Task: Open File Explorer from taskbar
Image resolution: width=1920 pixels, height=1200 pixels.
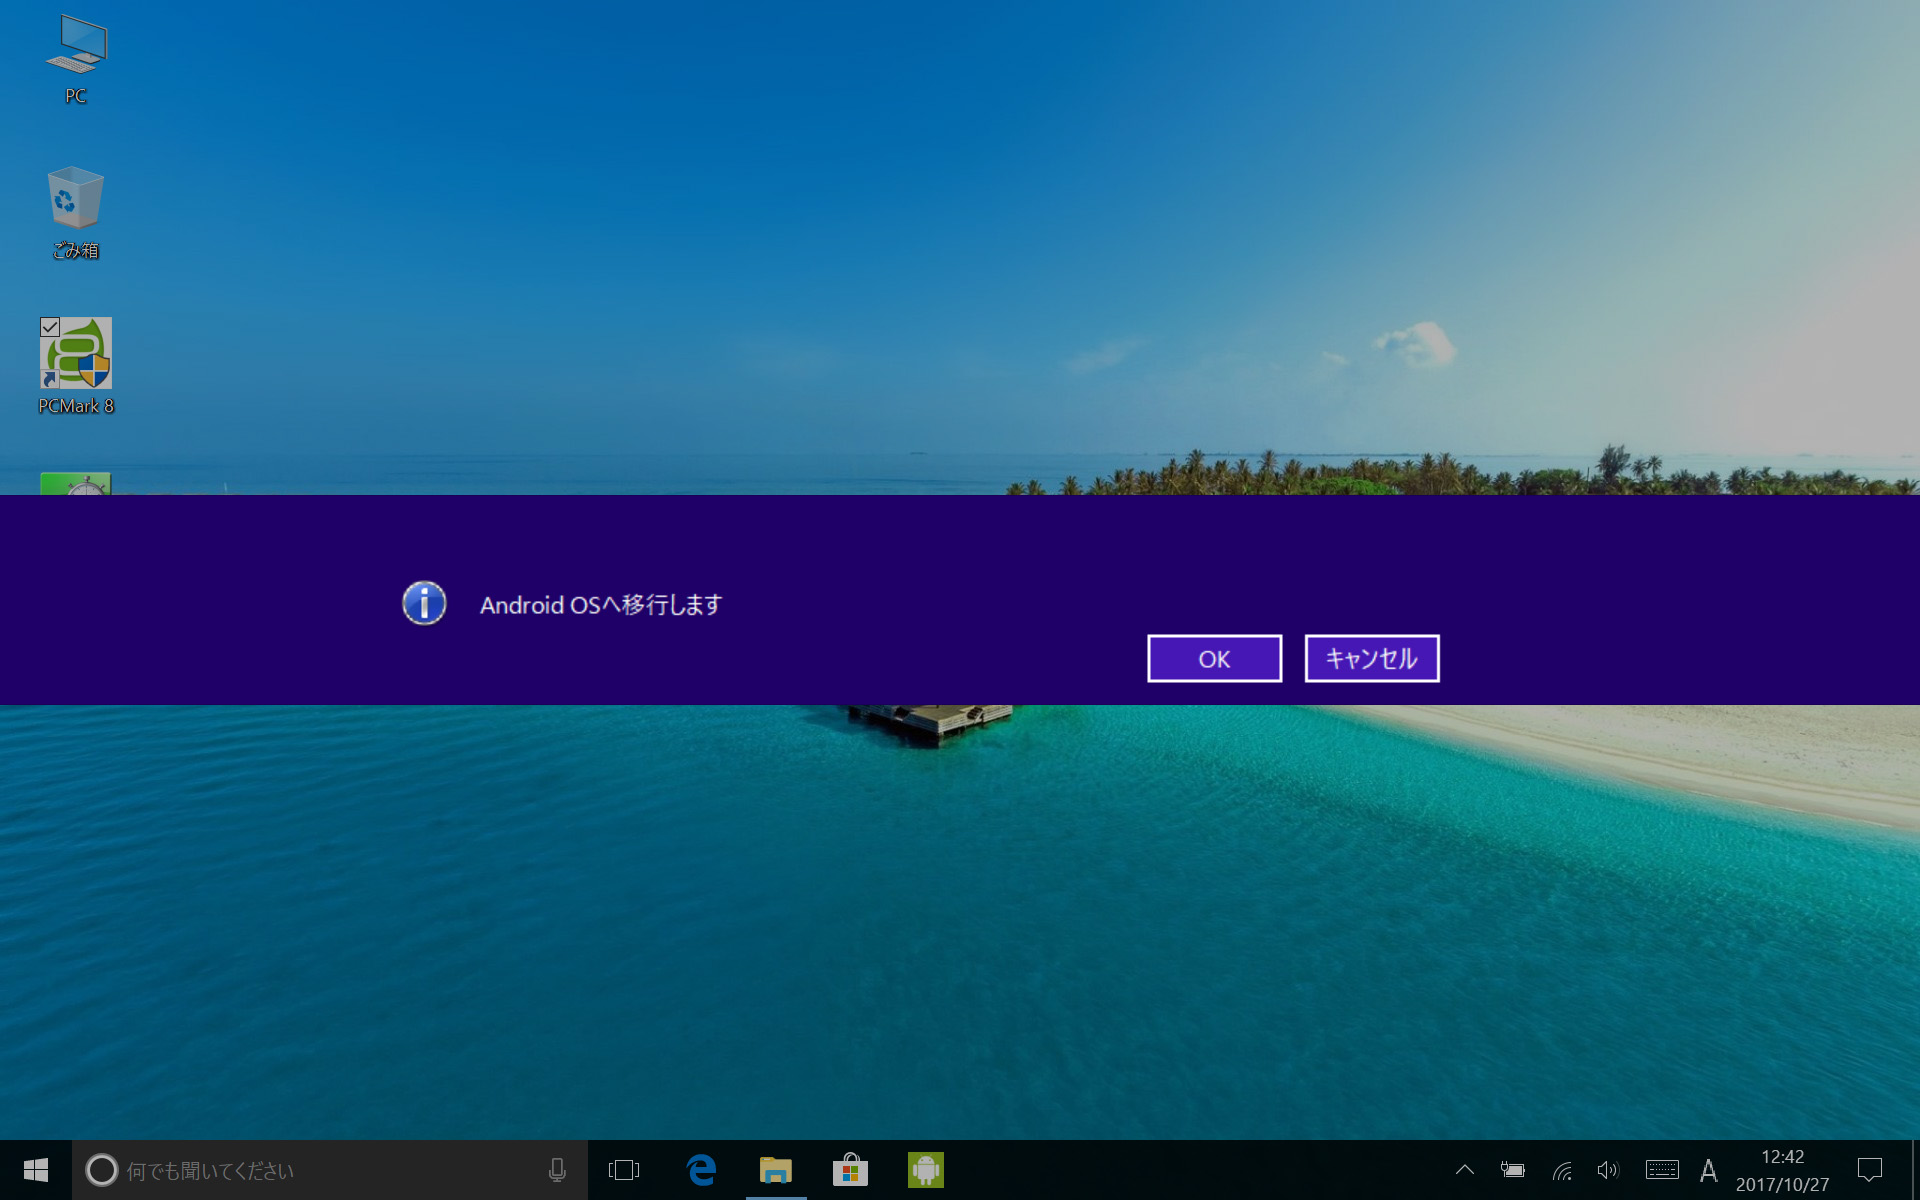Action: [775, 1170]
